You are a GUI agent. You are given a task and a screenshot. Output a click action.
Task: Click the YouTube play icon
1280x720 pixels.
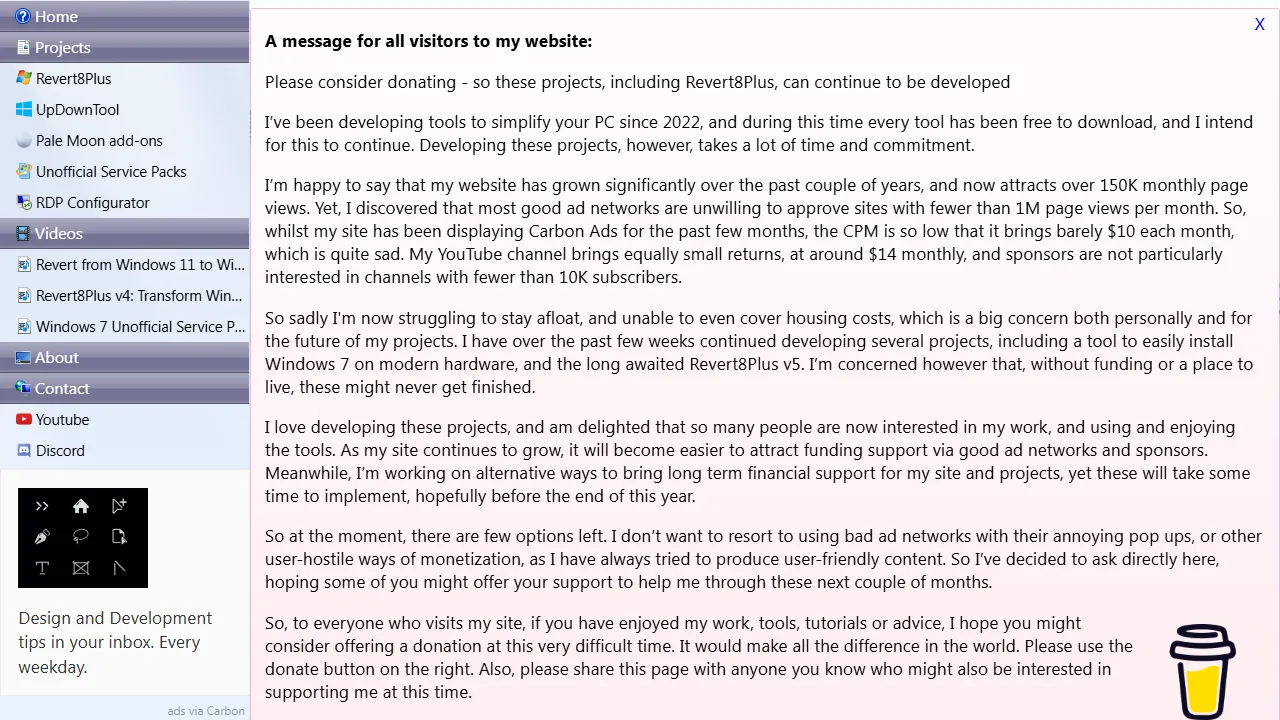pos(24,420)
